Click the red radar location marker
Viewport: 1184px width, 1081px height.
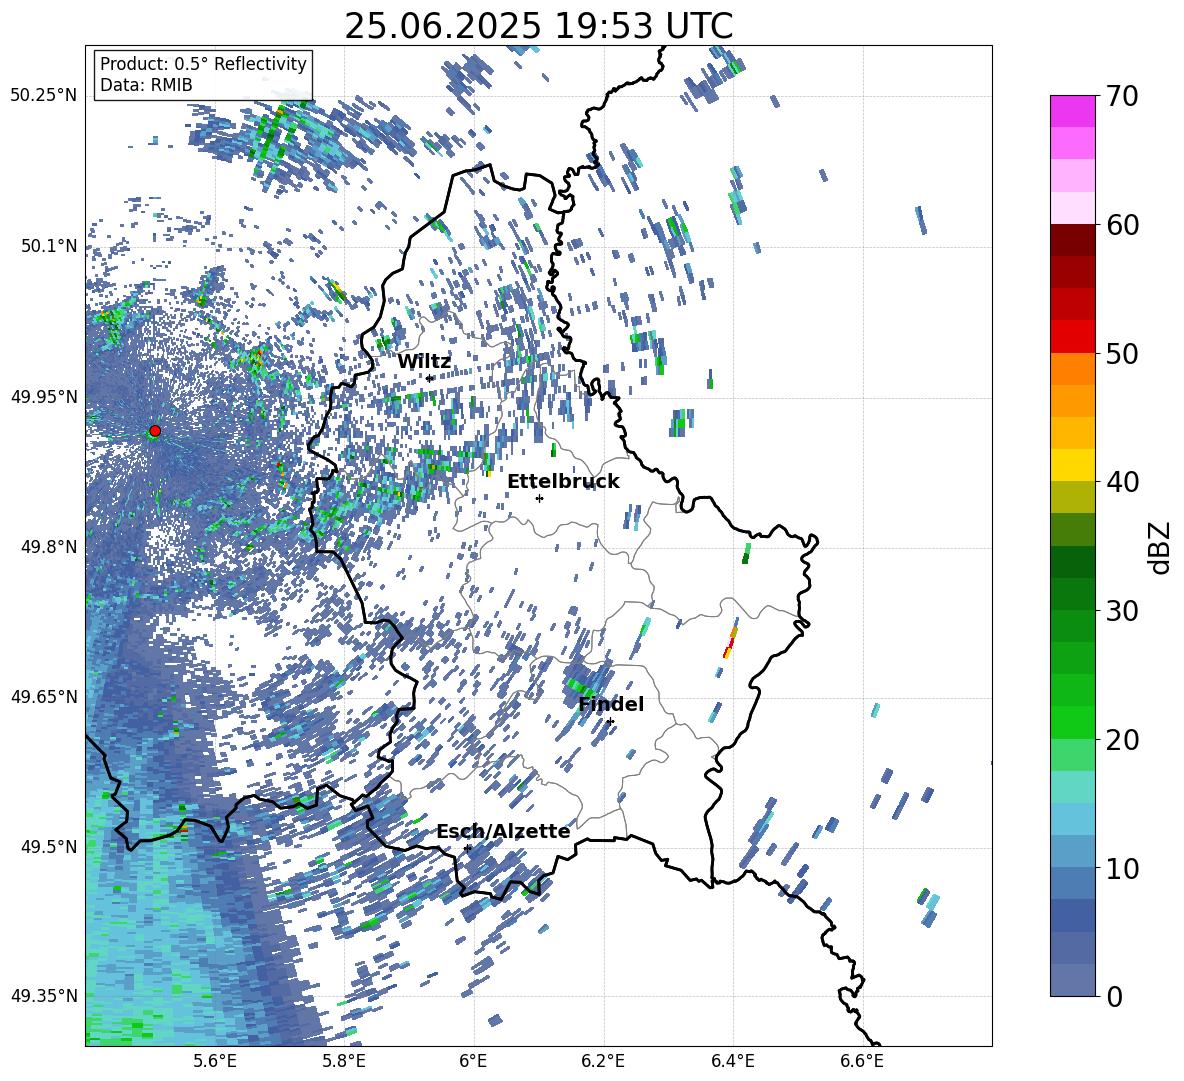(x=155, y=431)
